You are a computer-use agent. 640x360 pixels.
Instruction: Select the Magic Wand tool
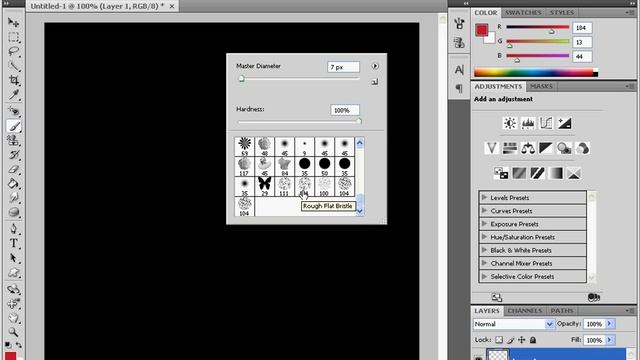click(13, 66)
